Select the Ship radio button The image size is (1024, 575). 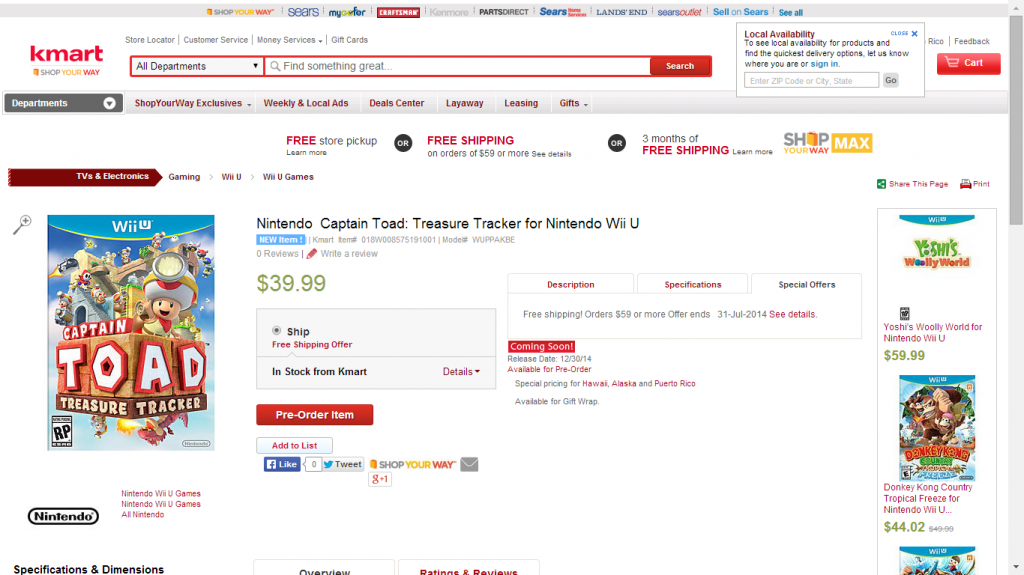pyautogui.click(x=277, y=331)
